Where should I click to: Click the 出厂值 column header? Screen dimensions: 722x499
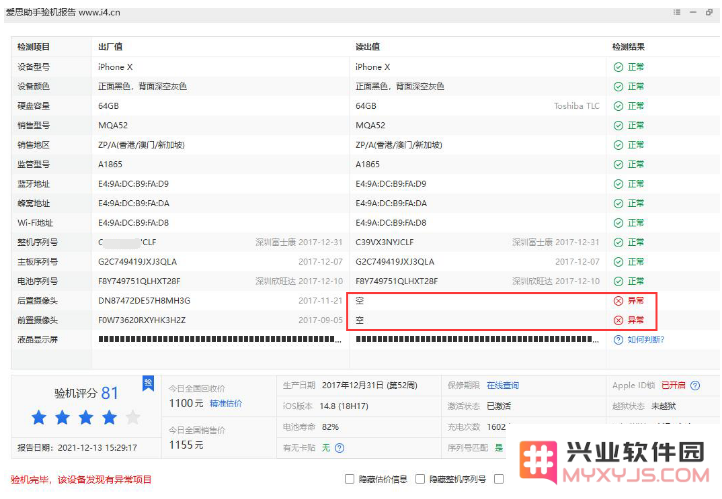pos(110,47)
